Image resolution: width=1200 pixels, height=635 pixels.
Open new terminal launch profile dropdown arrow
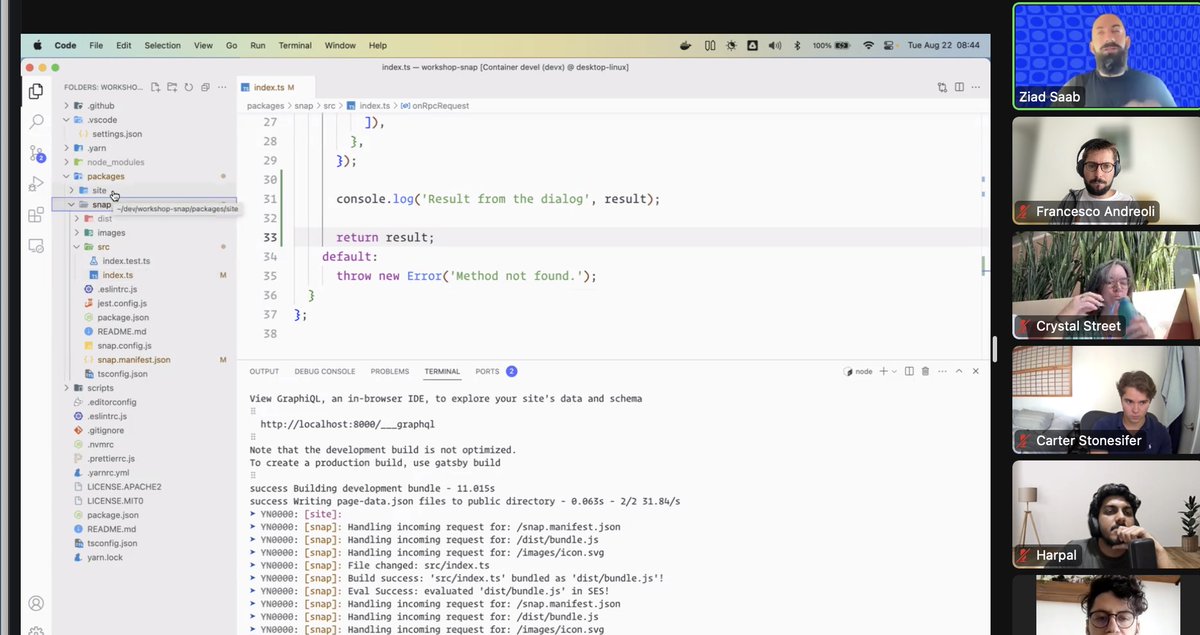[x=895, y=371]
